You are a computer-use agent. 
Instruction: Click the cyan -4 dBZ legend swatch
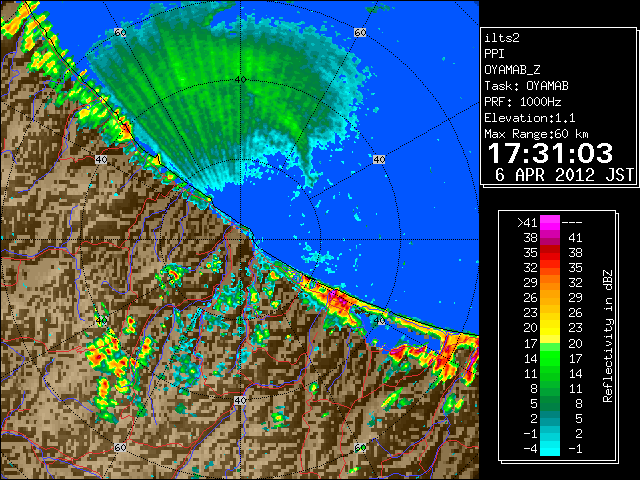(x=550, y=449)
